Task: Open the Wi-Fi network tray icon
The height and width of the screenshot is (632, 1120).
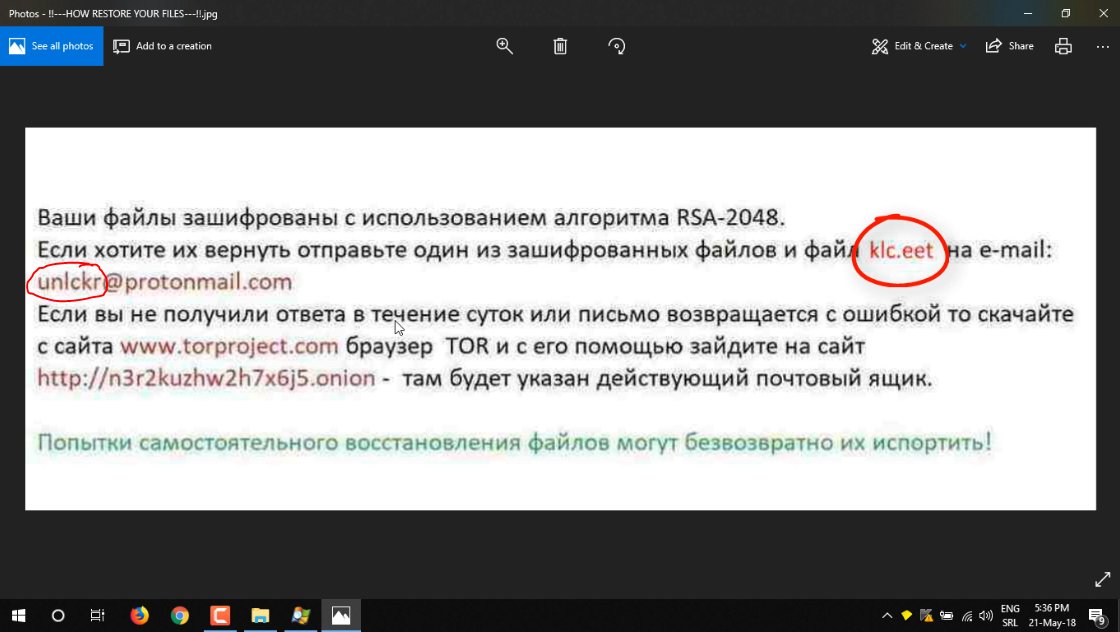Action: tap(966, 616)
